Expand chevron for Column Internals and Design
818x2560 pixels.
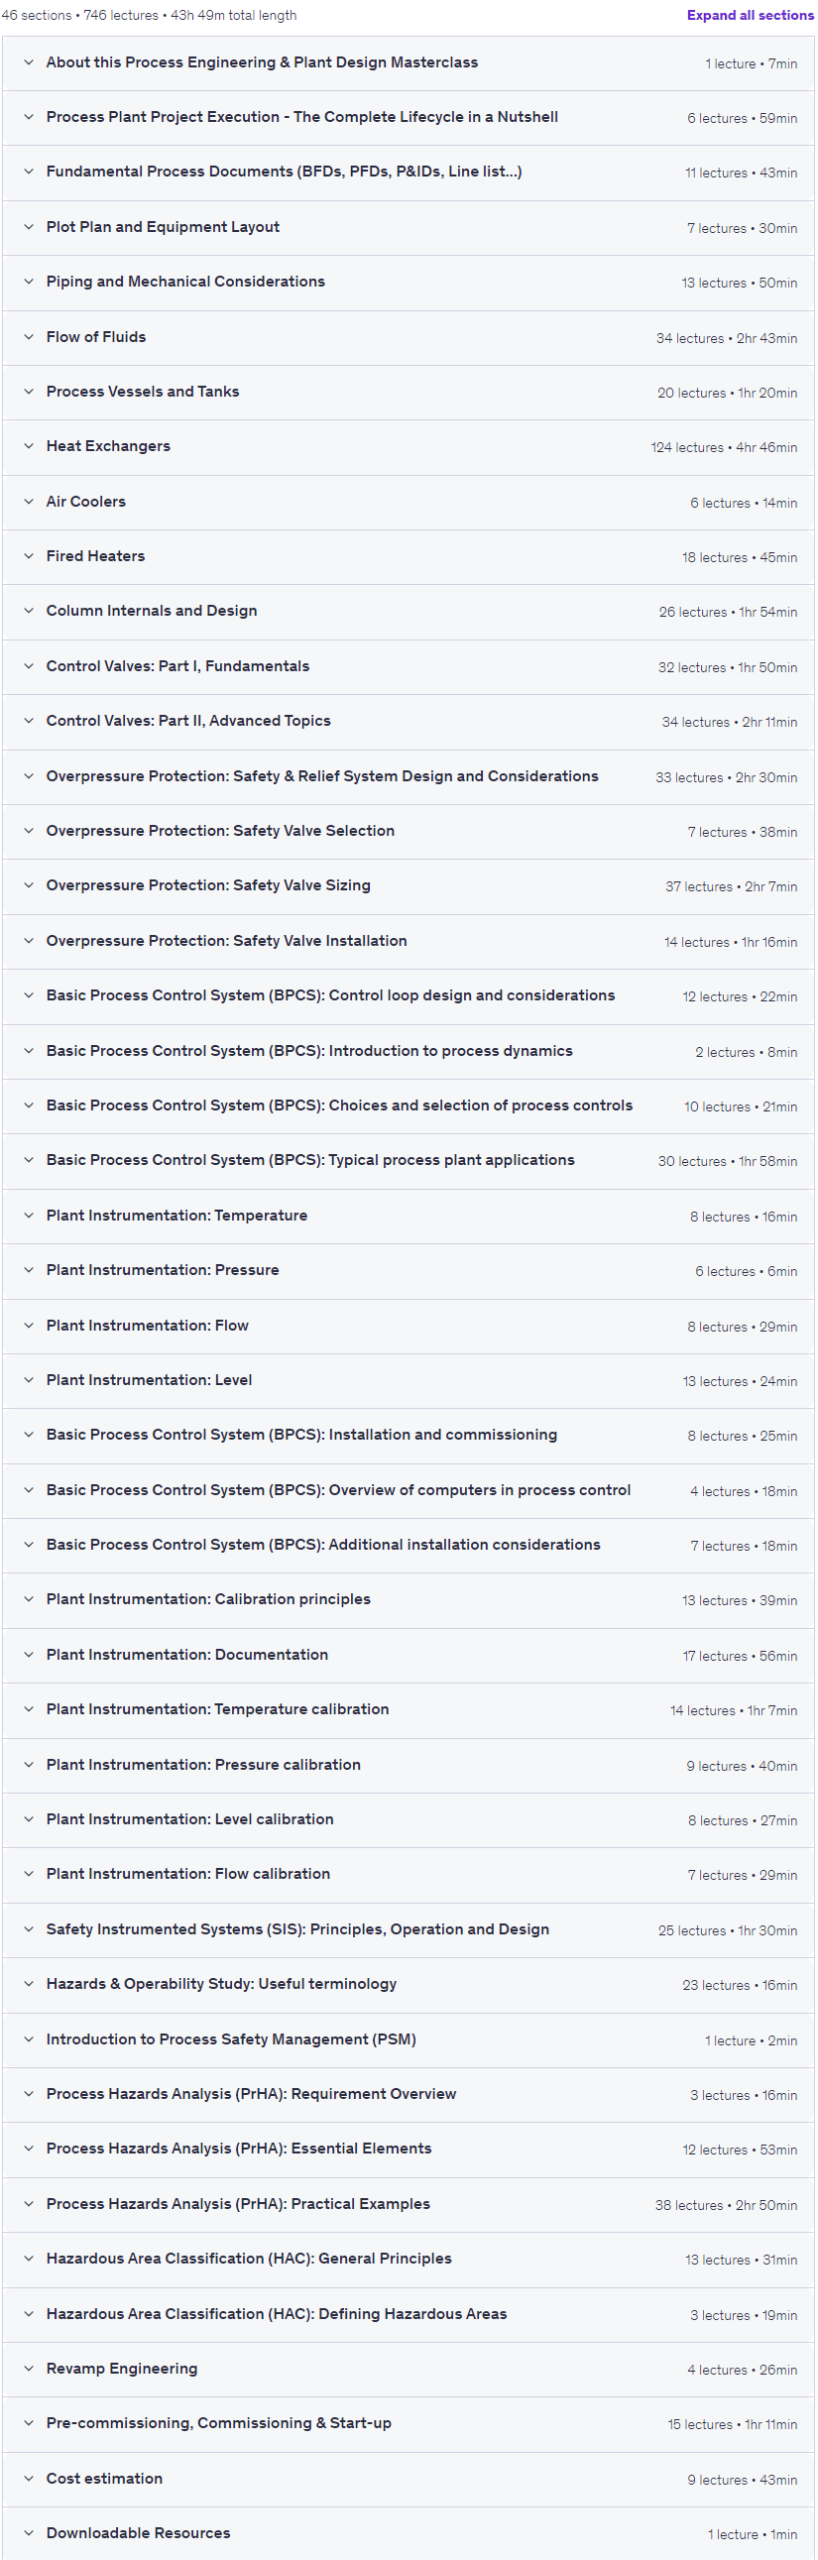tap(28, 611)
